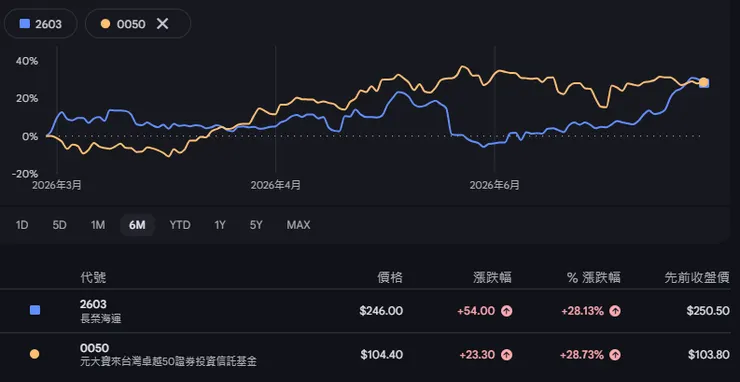Select the 6M time range
This screenshot has height=382, width=740.
click(x=137, y=225)
